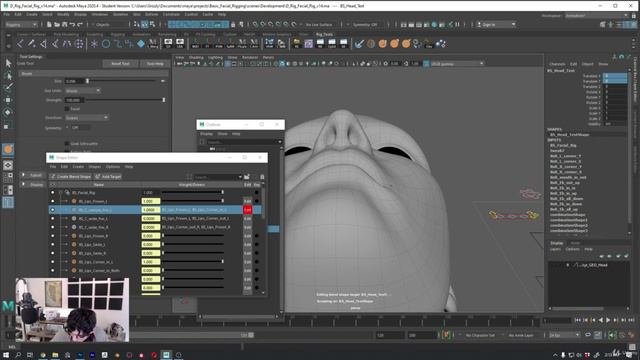The image size is (640, 360).
Task: Toggle visibility of BS_Lips_Frown_R target
Action: [52, 236]
